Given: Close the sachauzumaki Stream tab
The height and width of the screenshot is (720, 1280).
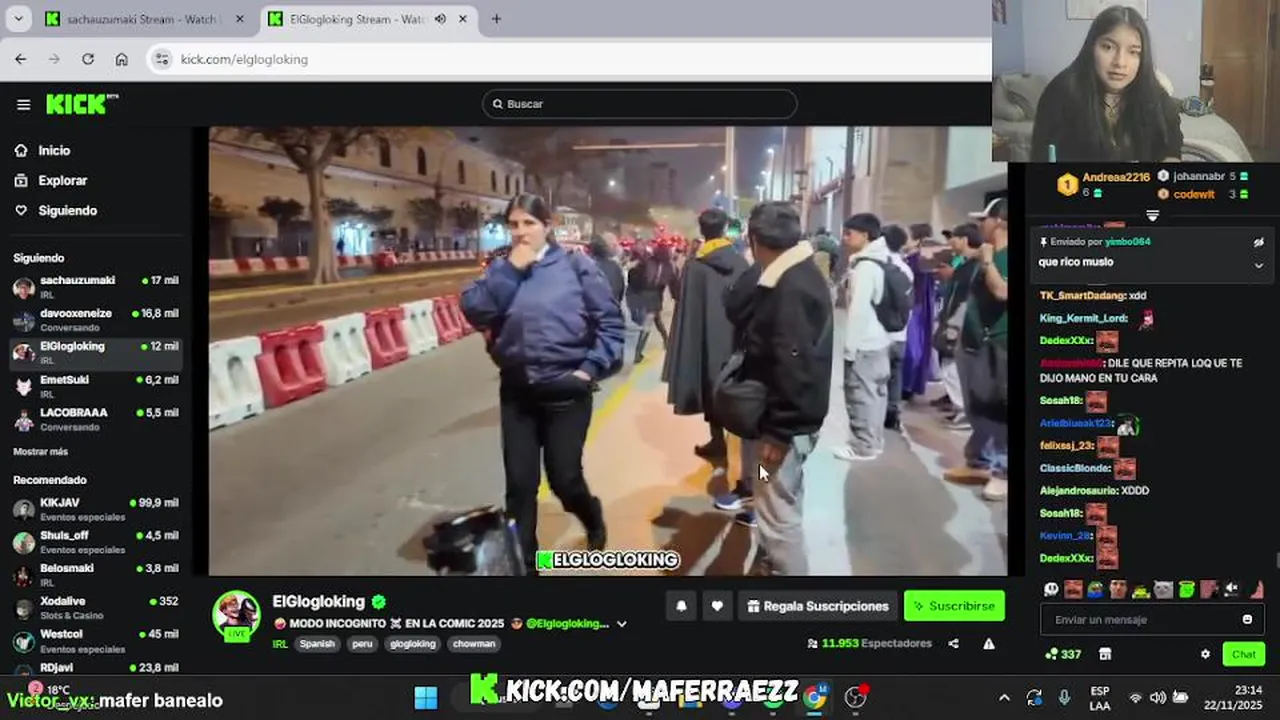Looking at the screenshot, I should [238, 19].
